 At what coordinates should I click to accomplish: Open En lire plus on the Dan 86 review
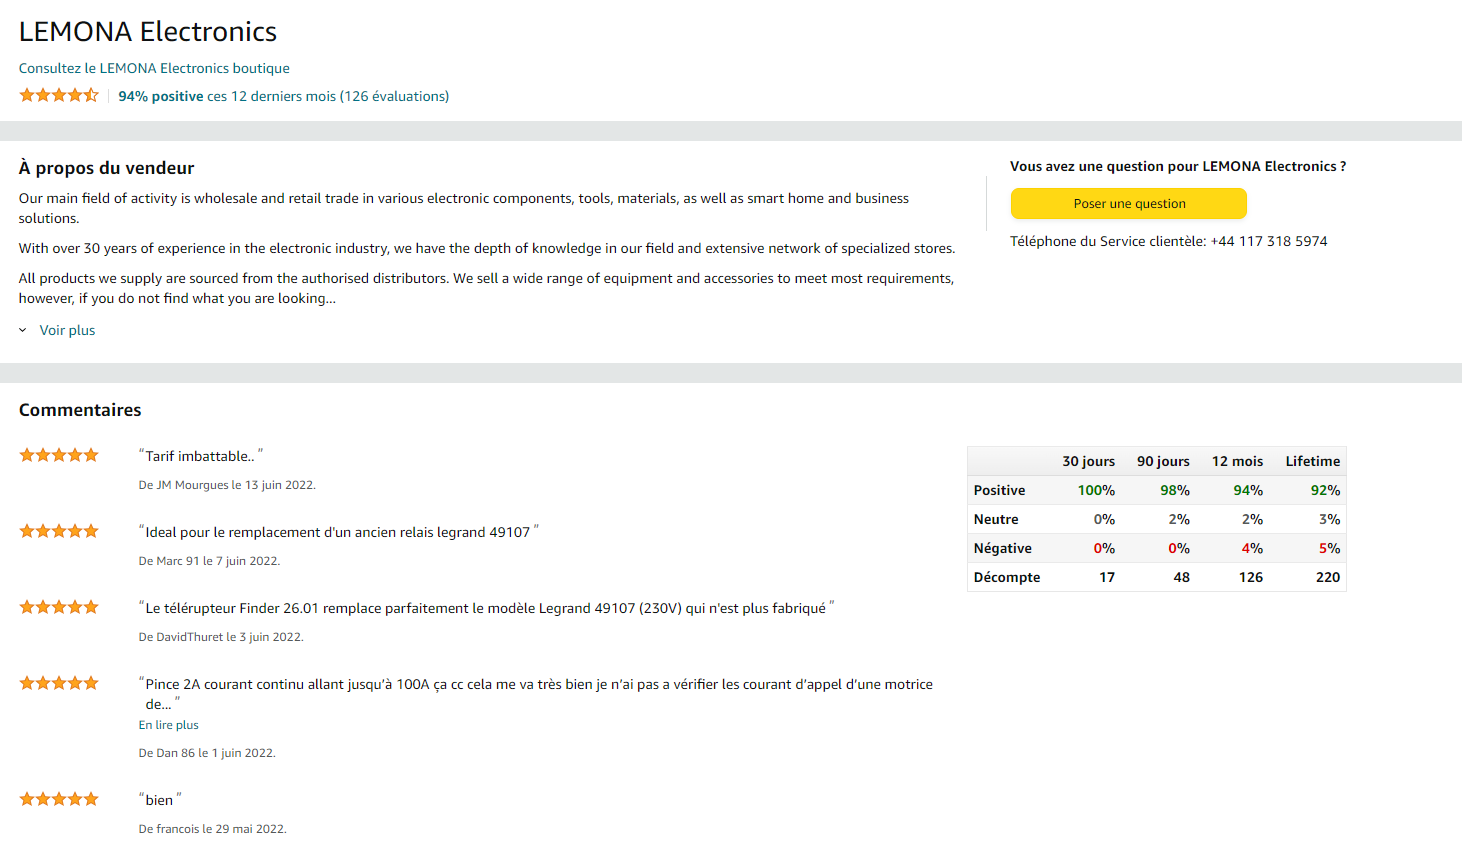click(x=168, y=725)
